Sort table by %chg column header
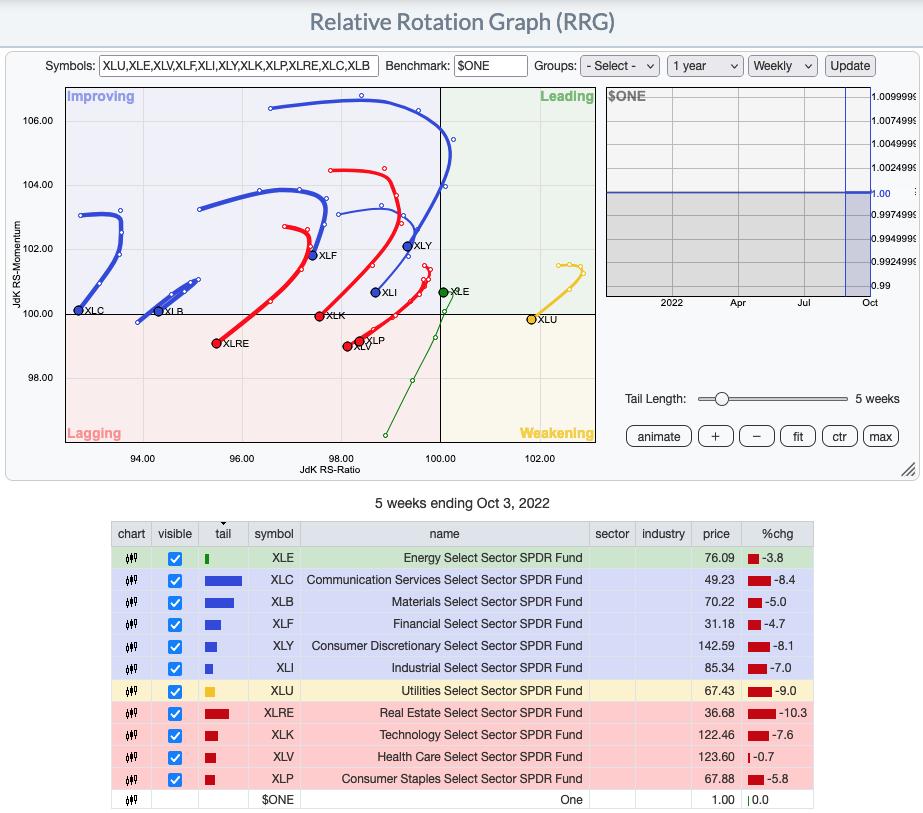 coord(778,534)
